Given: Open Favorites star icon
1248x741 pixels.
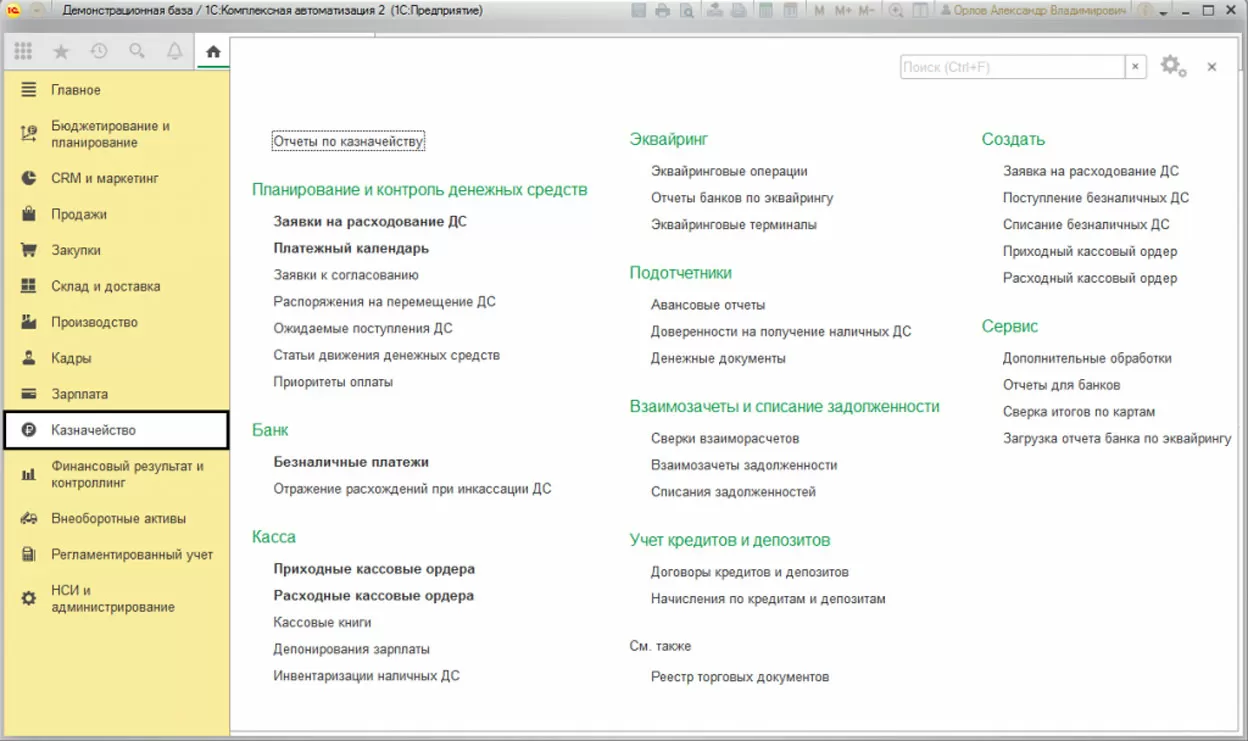Looking at the screenshot, I should pyautogui.click(x=60, y=51).
